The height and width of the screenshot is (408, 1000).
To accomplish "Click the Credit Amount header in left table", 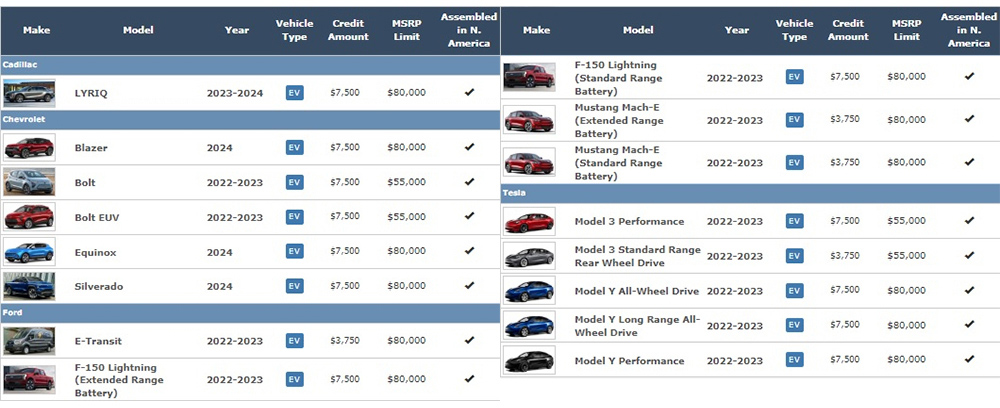I will click(x=348, y=30).
